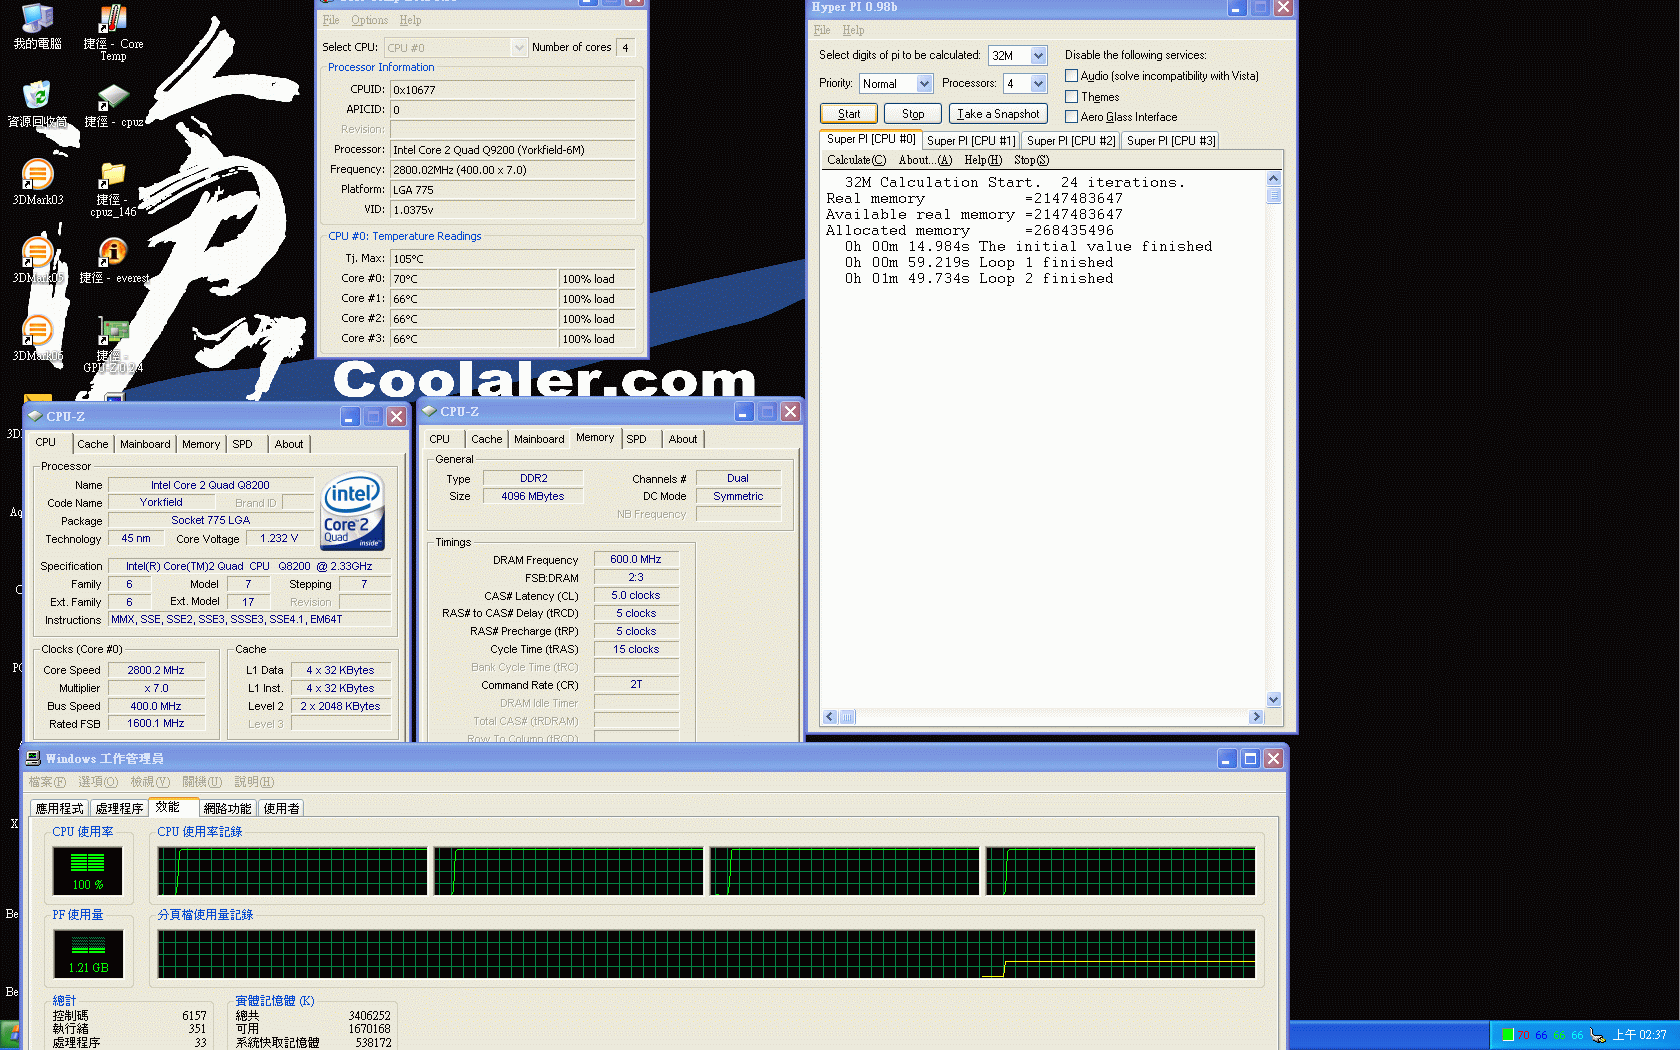This screenshot has width=1680, height=1050.
Task: Open the 3DMark03 desktop shortcut
Action: point(37,177)
